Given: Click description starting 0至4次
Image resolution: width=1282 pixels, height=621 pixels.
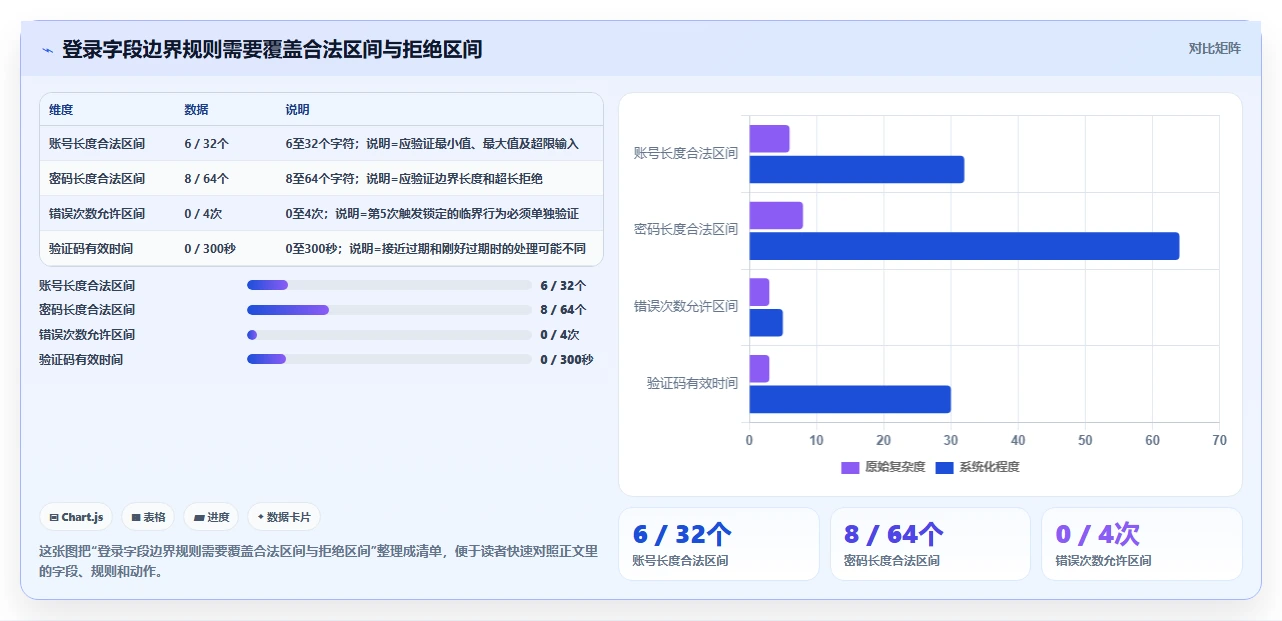Looking at the screenshot, I should pos(432,213).
